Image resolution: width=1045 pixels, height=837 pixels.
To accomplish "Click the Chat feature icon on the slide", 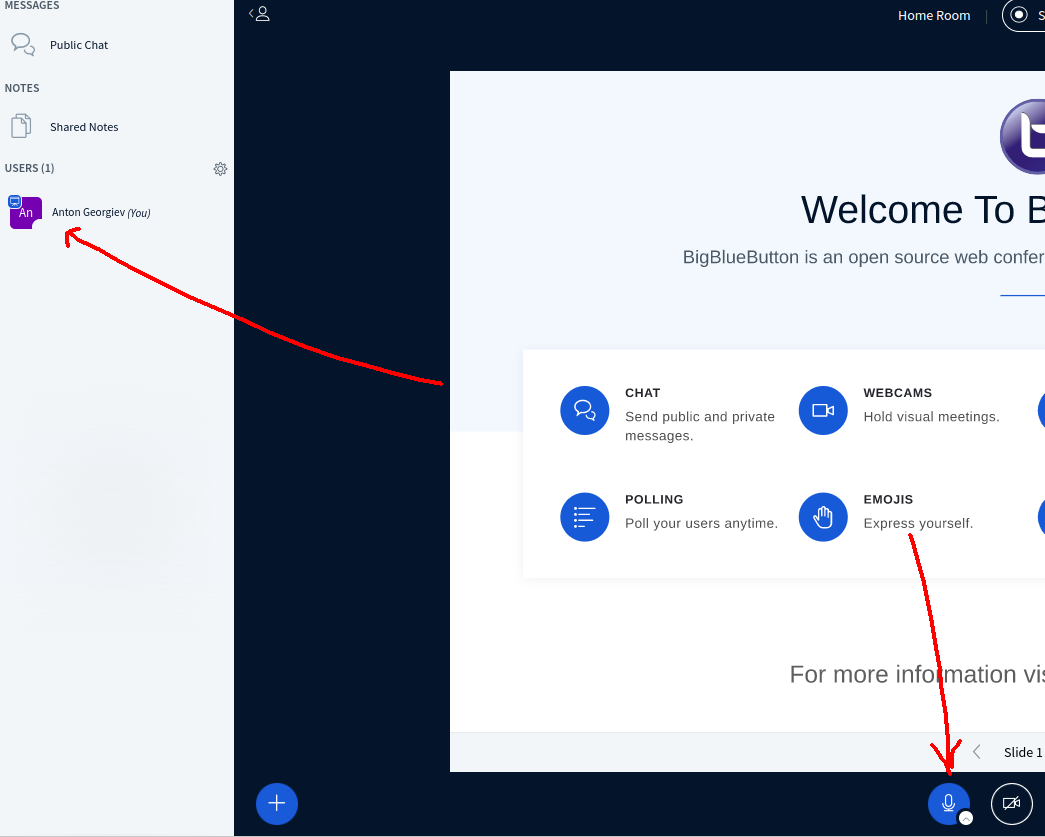I will pyautogui.click(x=584, y=410).
